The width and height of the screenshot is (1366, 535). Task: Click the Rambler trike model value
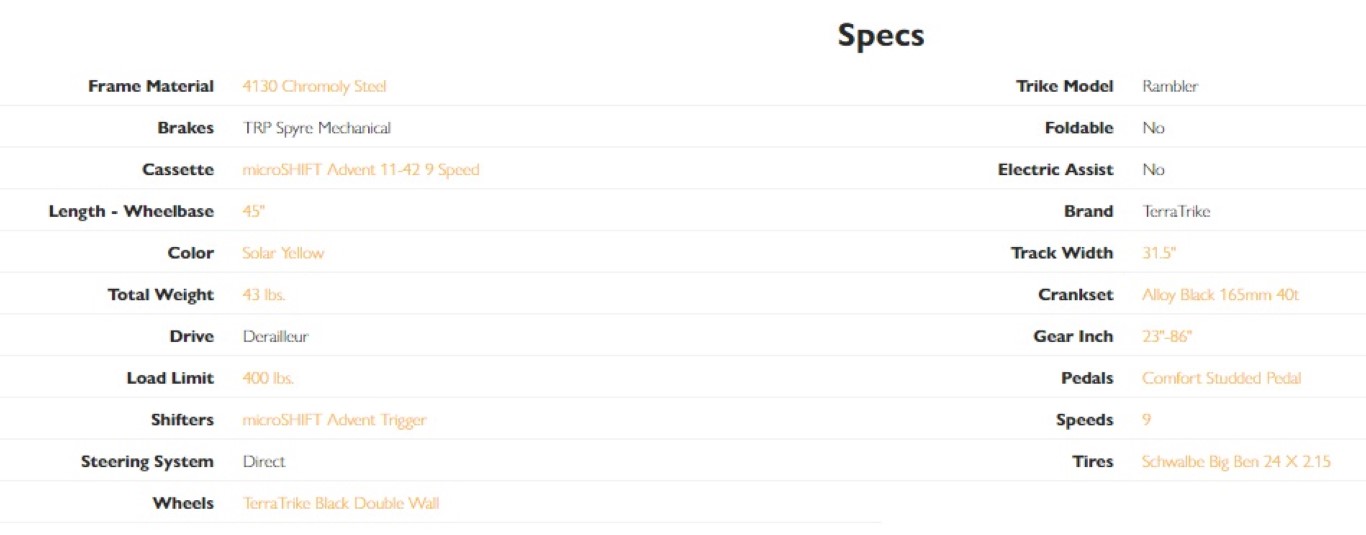pyautogui.click(x=1170, y=86)
